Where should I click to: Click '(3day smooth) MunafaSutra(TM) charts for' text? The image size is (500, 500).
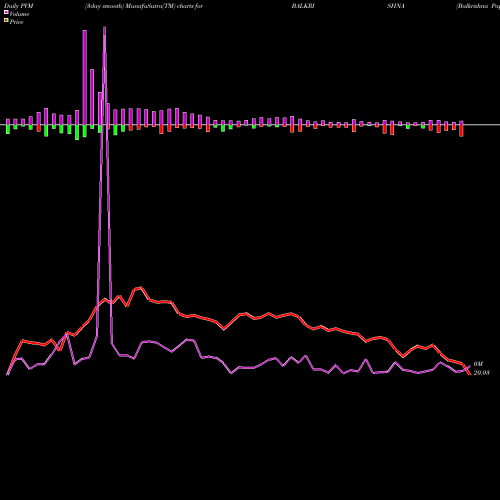click(x=144, y=6)
